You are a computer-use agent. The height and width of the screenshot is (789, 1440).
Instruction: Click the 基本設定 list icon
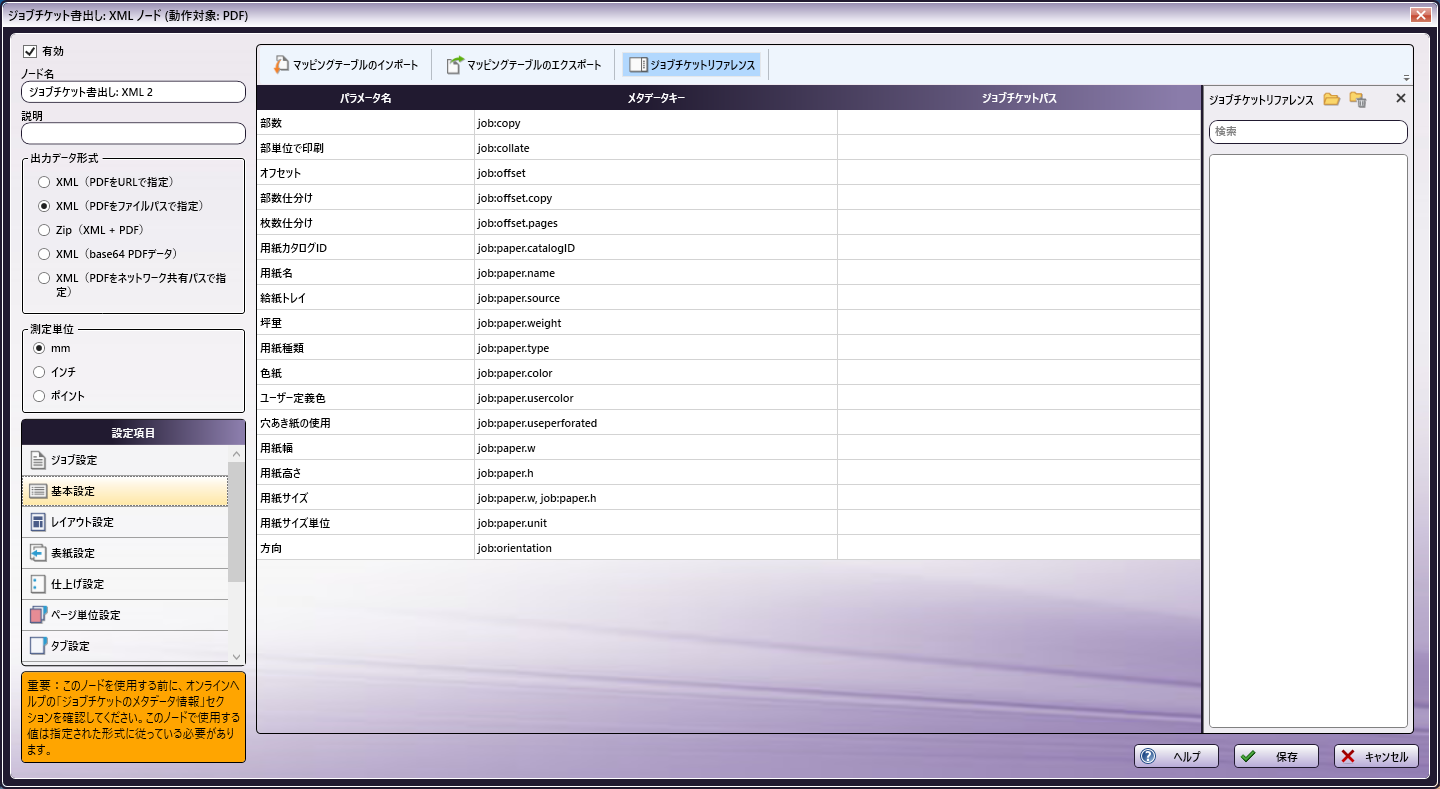(x=37, y=491)
